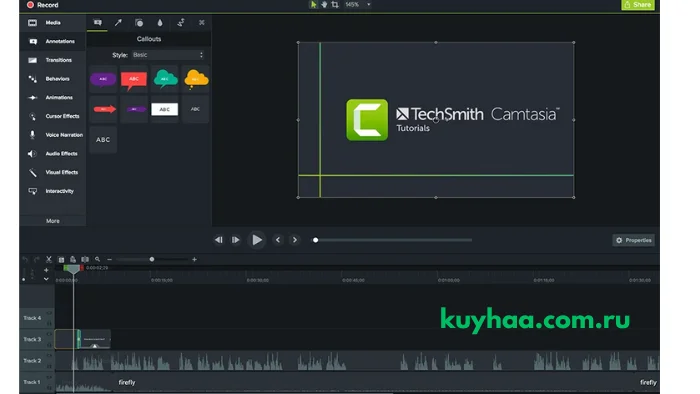Select the Arrows and lines annotation icon

click(x=118, y=22)
